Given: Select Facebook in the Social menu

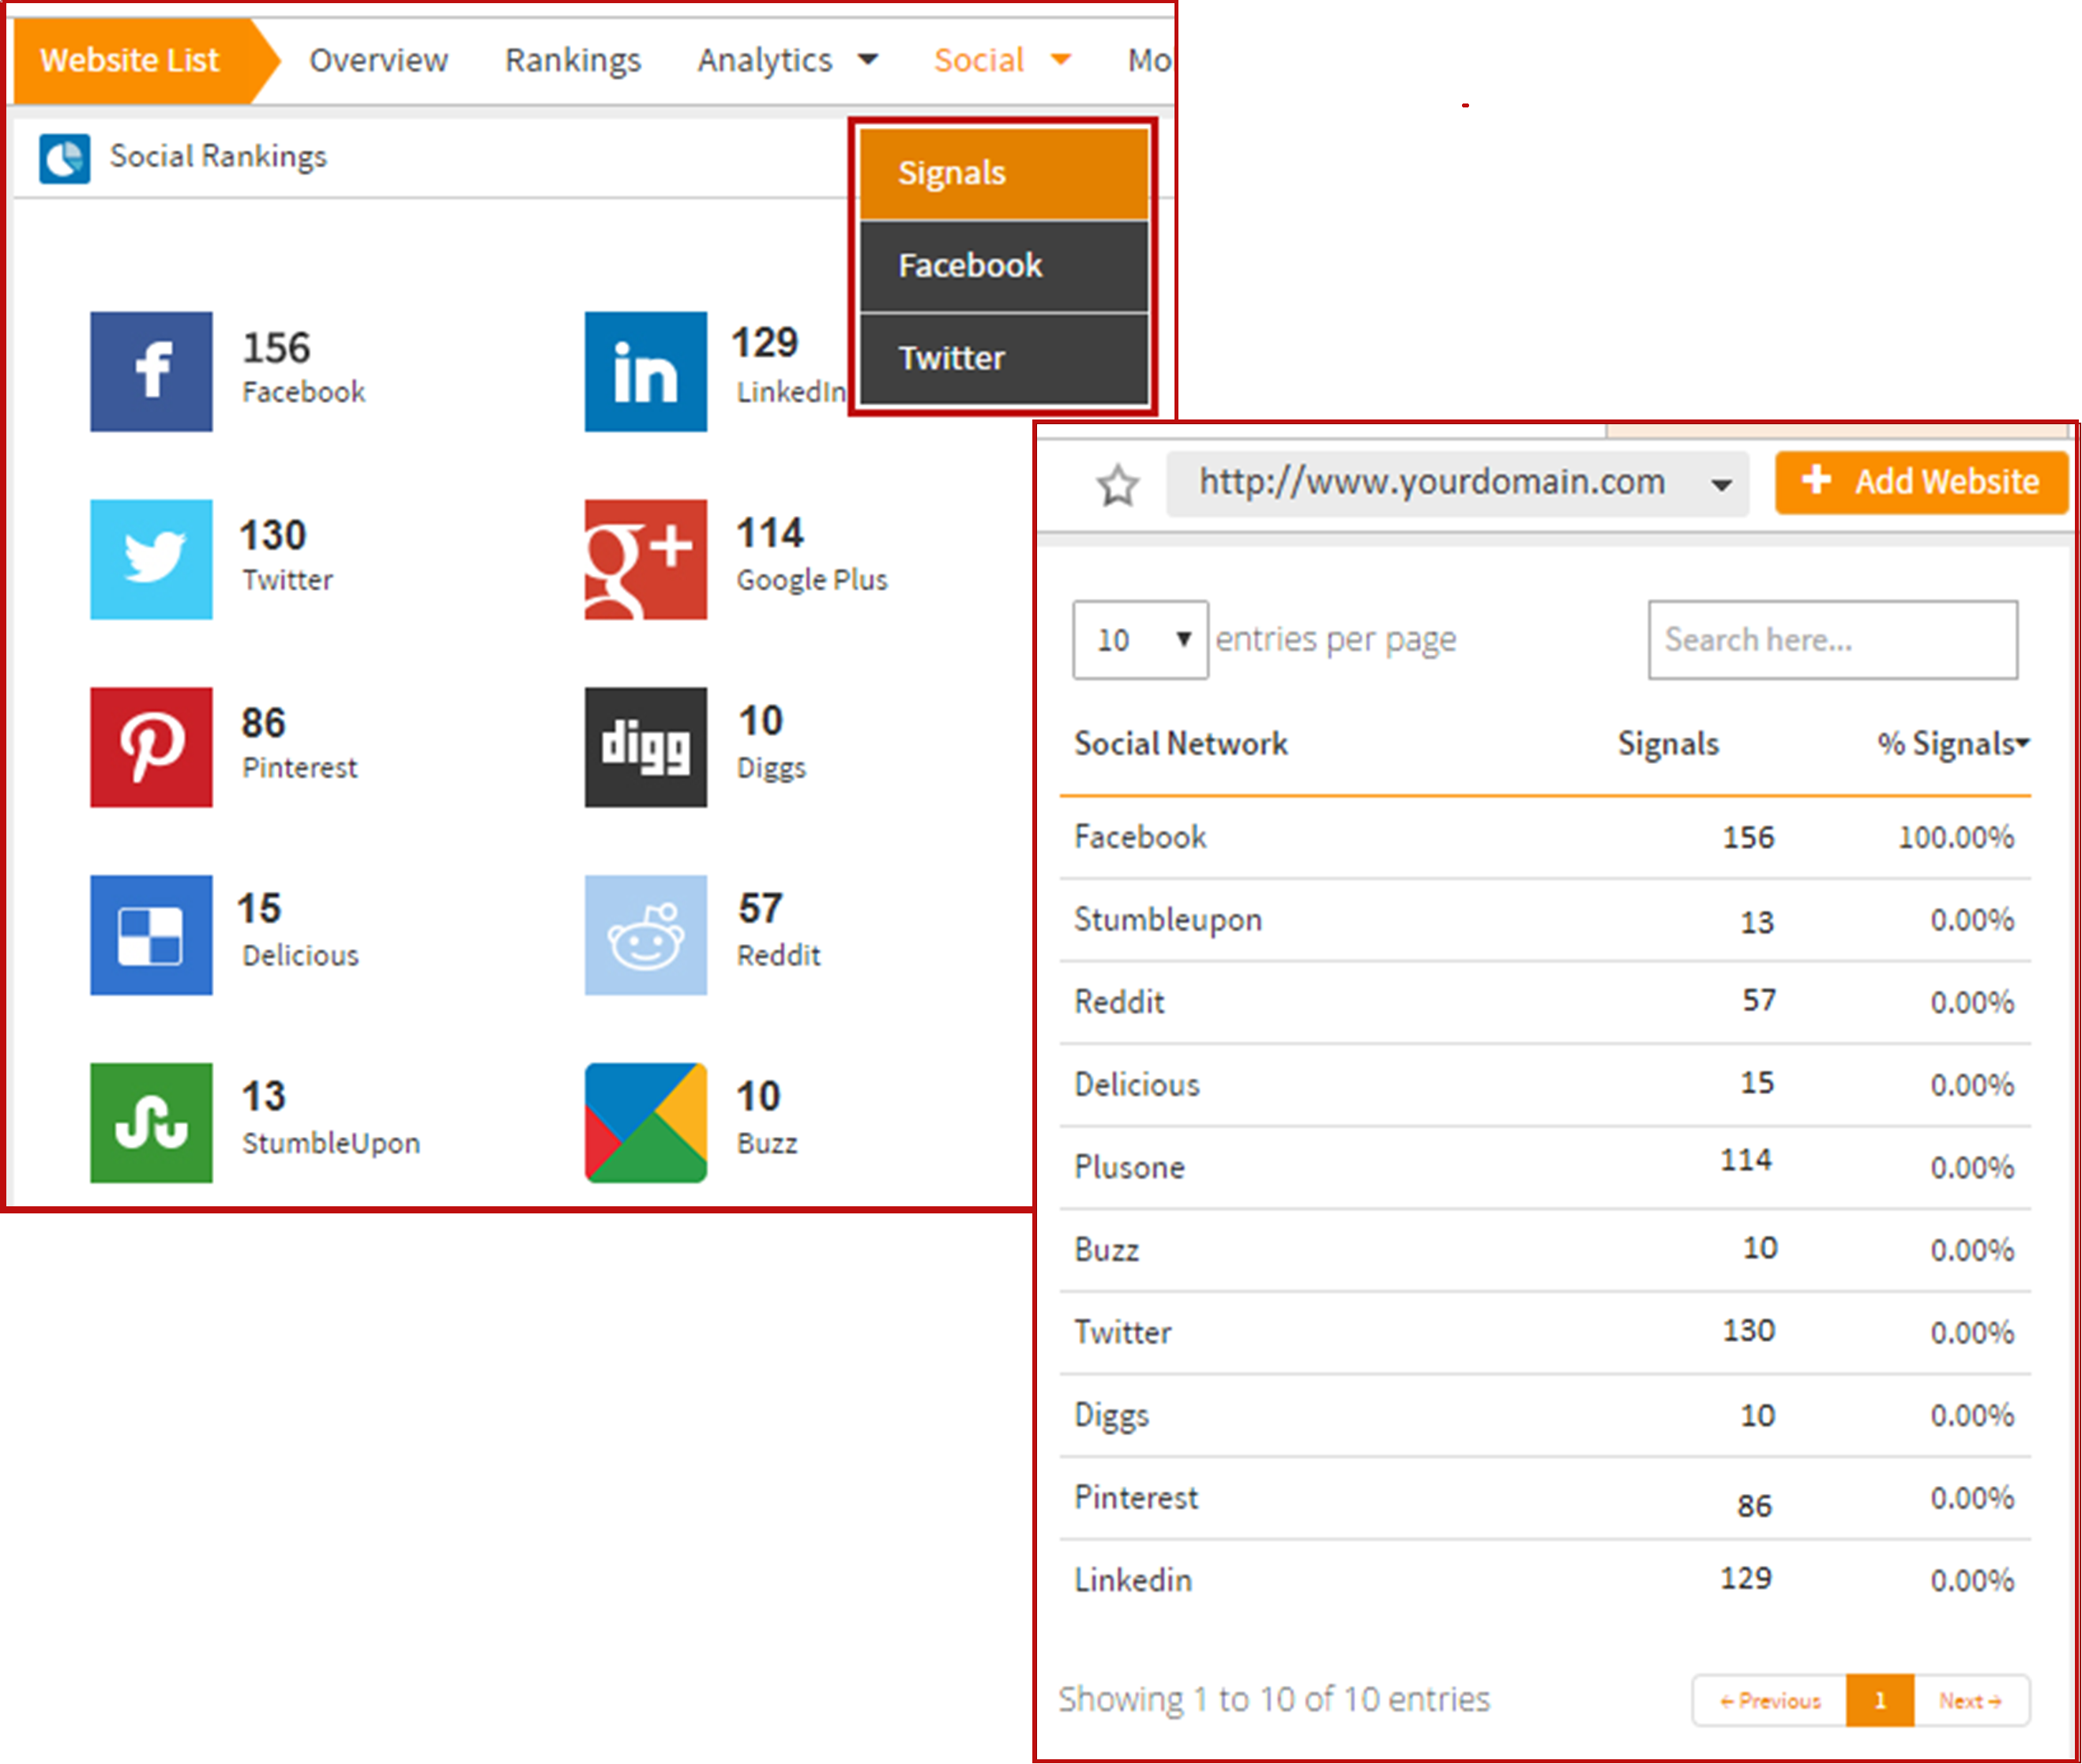Looking at the screenshot, I should (1004, 266).
